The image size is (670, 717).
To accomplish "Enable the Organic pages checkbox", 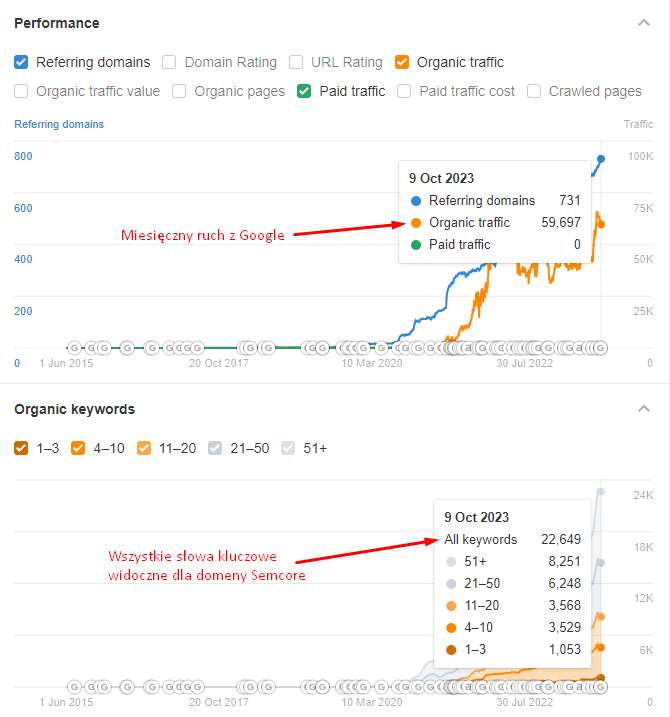I will [x=179, y=91].
